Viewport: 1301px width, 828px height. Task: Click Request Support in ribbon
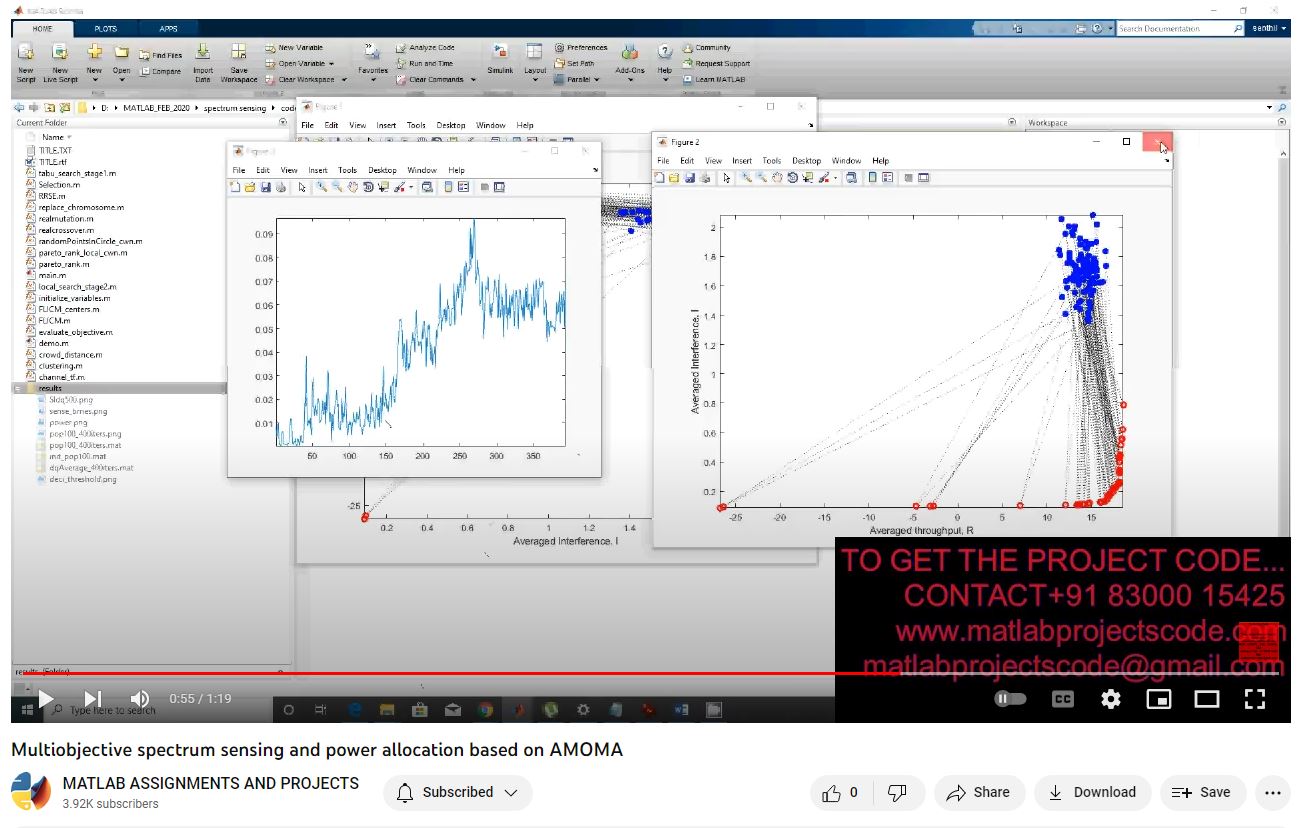point(716,63)
